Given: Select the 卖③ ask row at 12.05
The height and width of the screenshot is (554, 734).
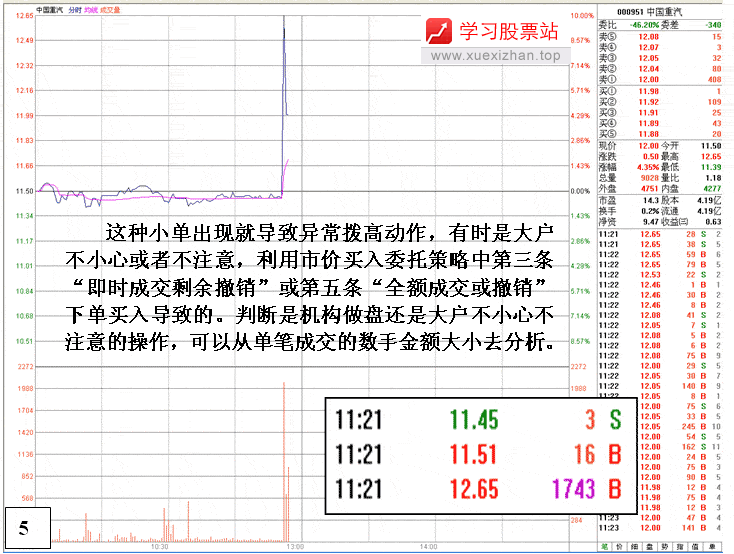Looking at the screenshot, I should [660, 58].
